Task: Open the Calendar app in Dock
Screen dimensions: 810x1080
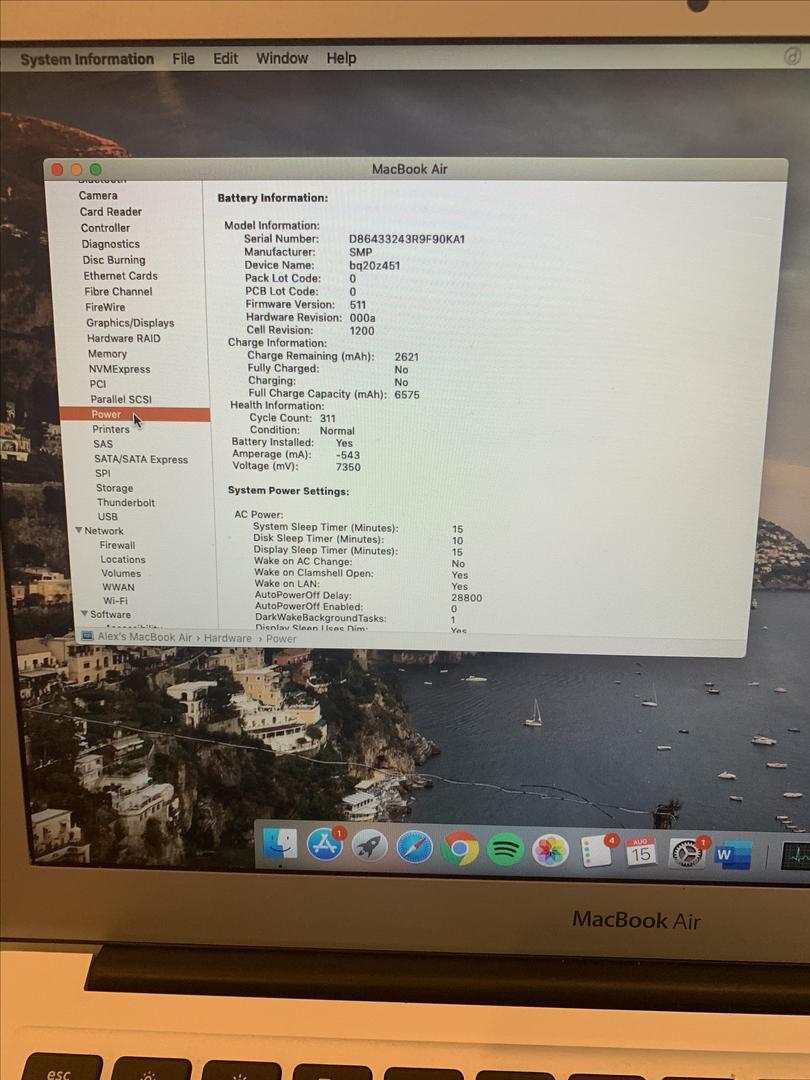Action: coord(641,853)
